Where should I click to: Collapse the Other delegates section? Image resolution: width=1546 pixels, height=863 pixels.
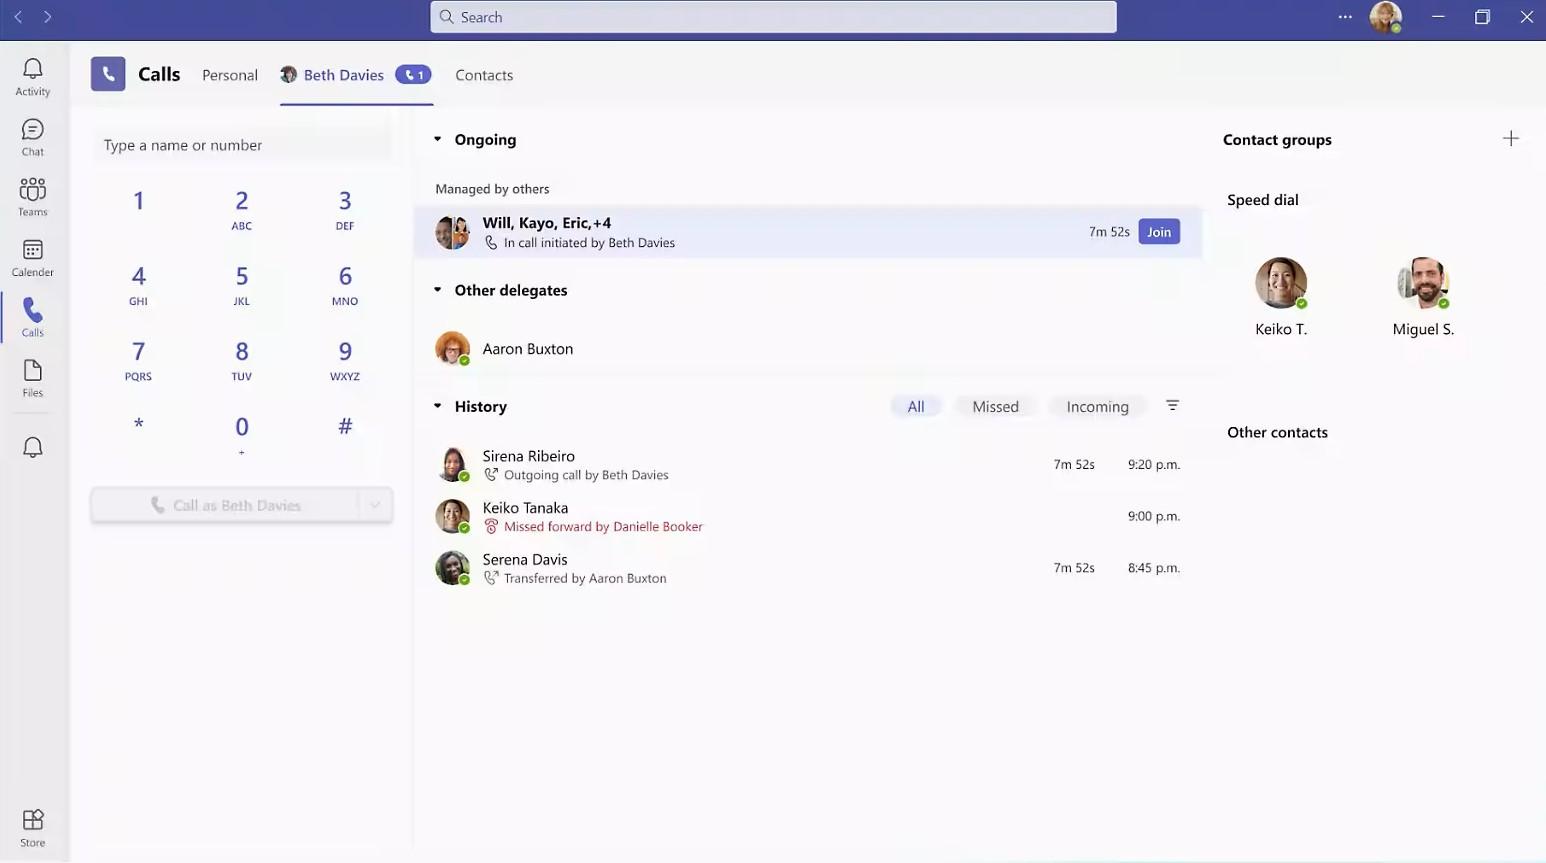pos(437,289)
